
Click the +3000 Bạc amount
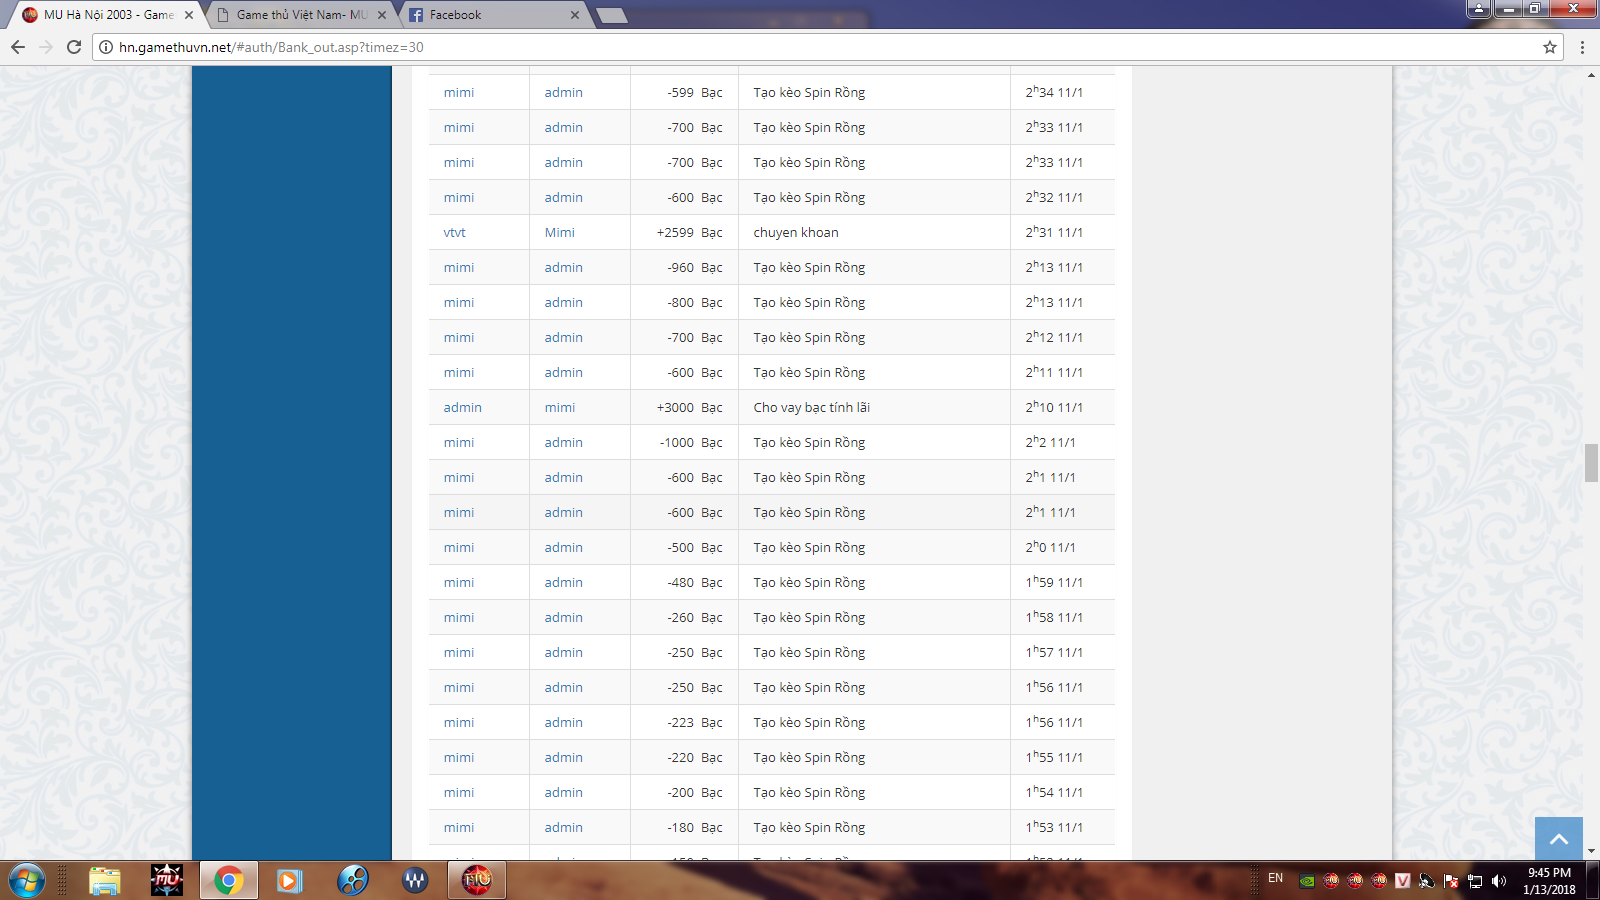(689, 407)
